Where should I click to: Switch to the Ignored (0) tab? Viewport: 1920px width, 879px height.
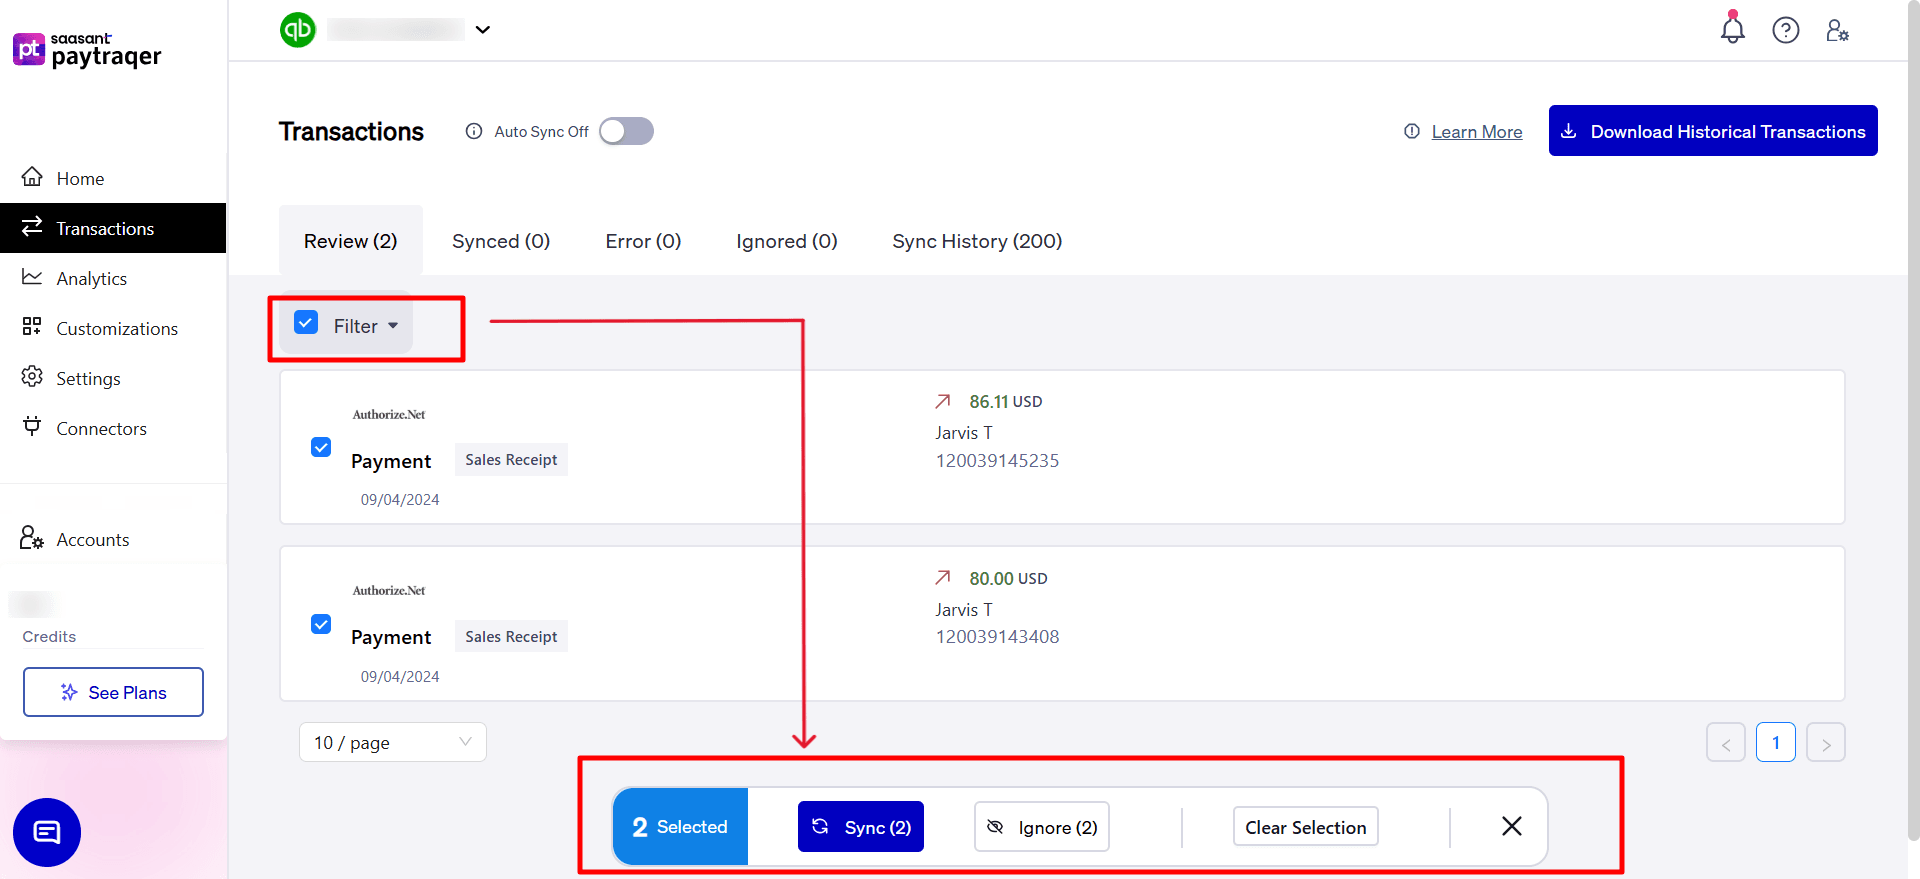tap(787, 241)
